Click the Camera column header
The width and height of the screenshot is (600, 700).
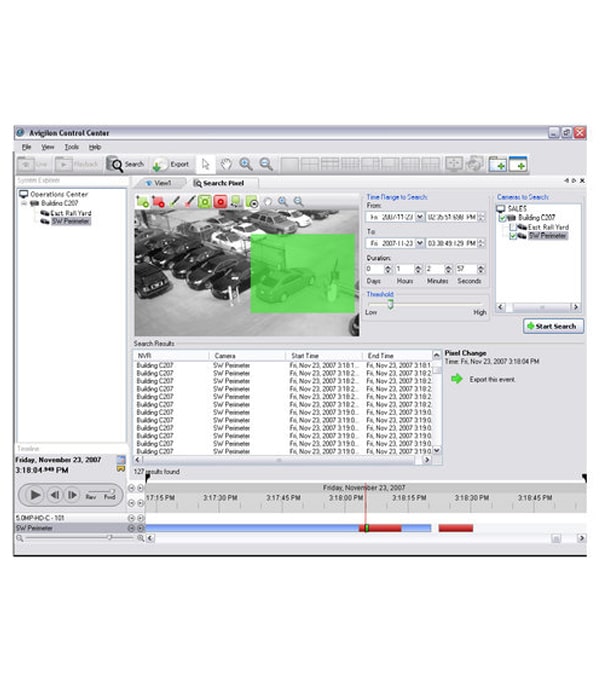(247, 356)
